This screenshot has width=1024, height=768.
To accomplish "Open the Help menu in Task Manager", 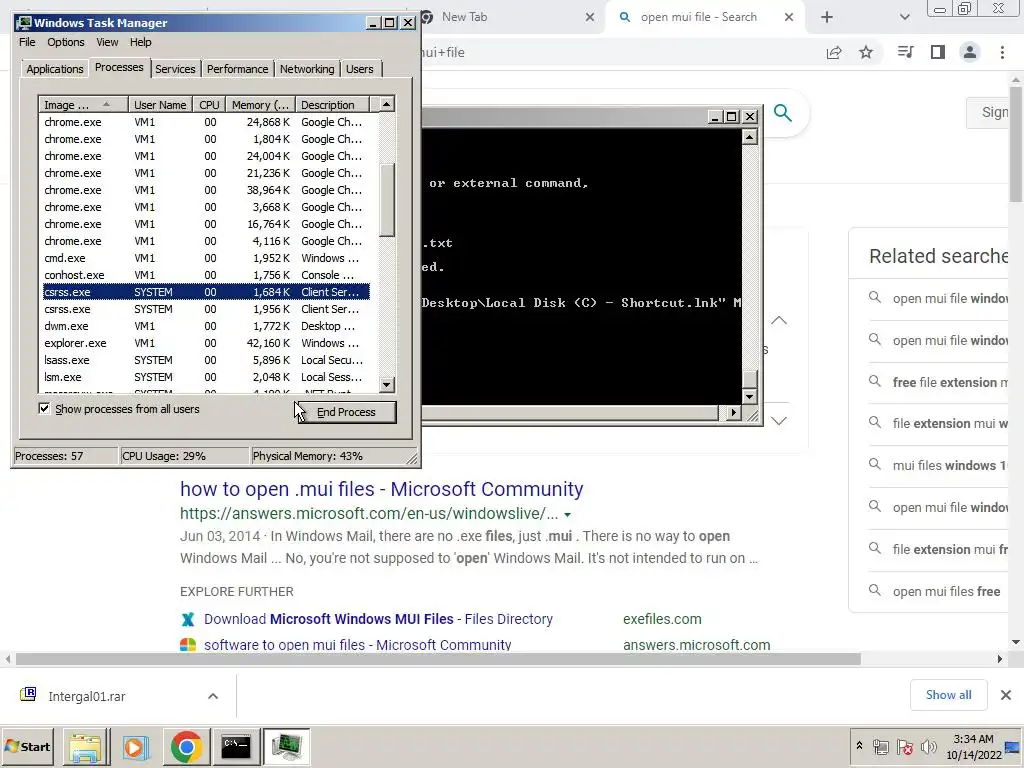I will click(x=140, y=42).
